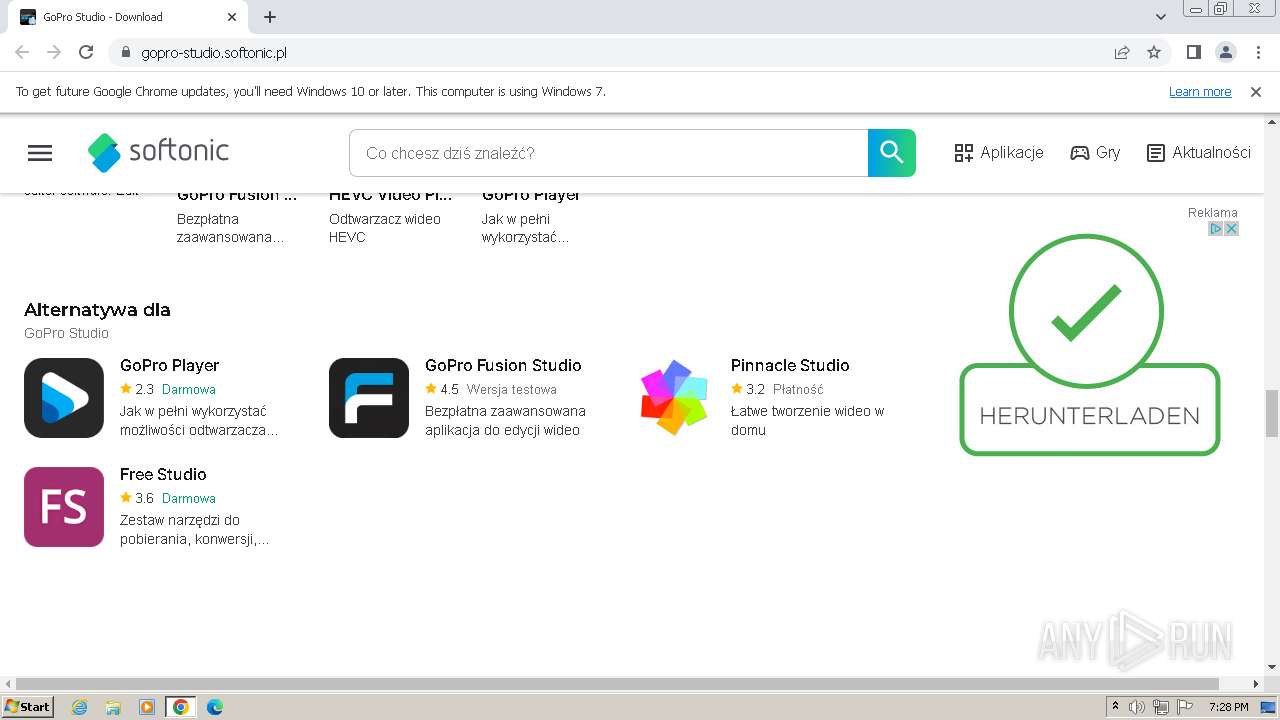Open the tab search dropdown arrow
This screenshot has height=720, width=1280.
[1161, 17]
